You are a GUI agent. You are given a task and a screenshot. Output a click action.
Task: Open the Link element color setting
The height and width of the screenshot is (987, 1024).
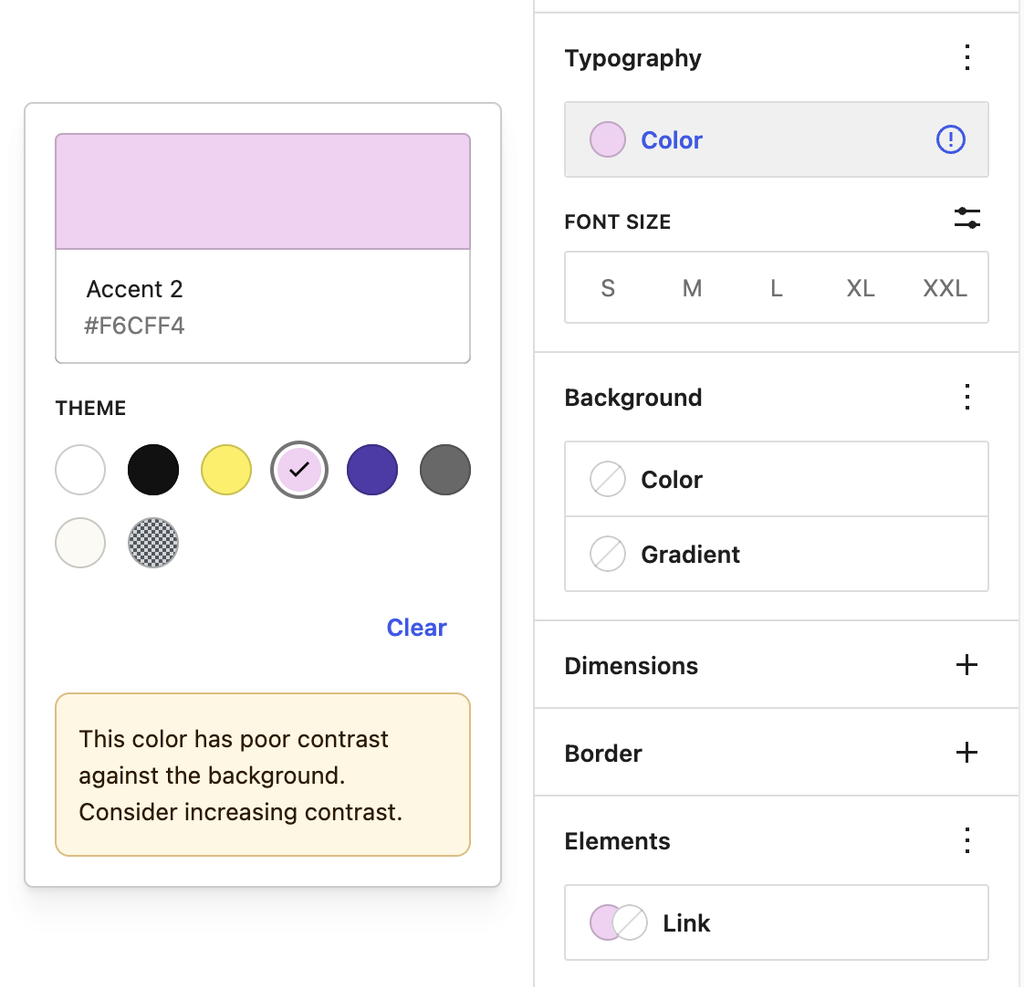click(x=776, y=922)
